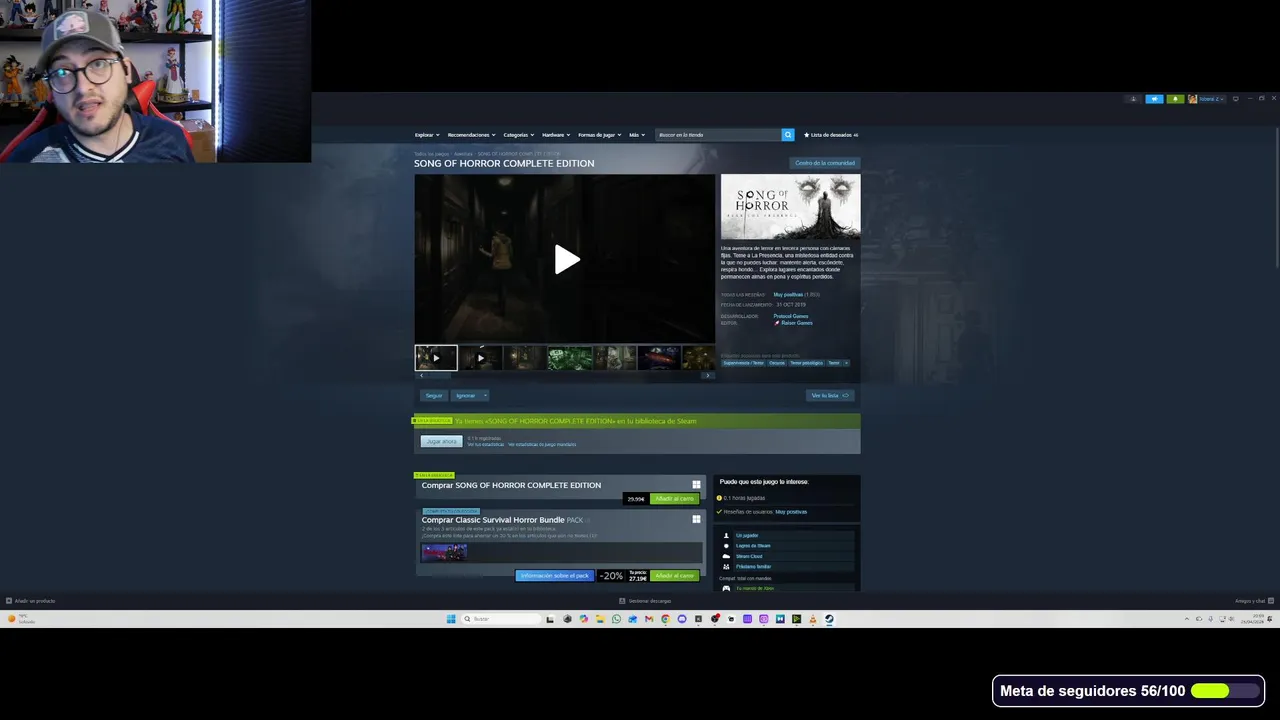The height and width of the screenshot is (720, 1280).
Task: Open the 'Formas de jugar' menu
Action: tap(599, 134)
